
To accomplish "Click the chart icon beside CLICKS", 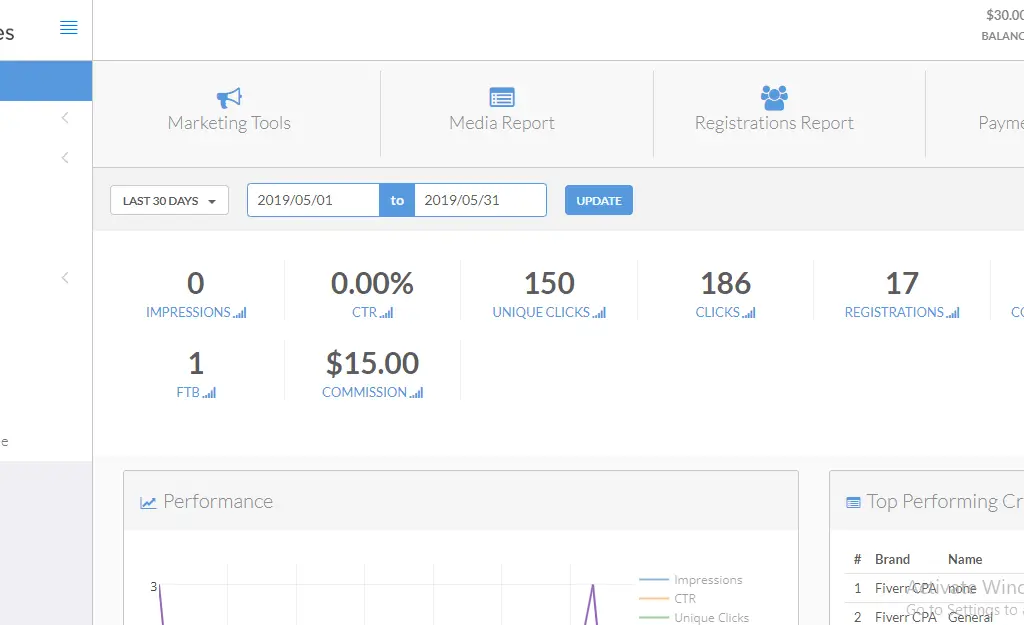I will 749,313.
